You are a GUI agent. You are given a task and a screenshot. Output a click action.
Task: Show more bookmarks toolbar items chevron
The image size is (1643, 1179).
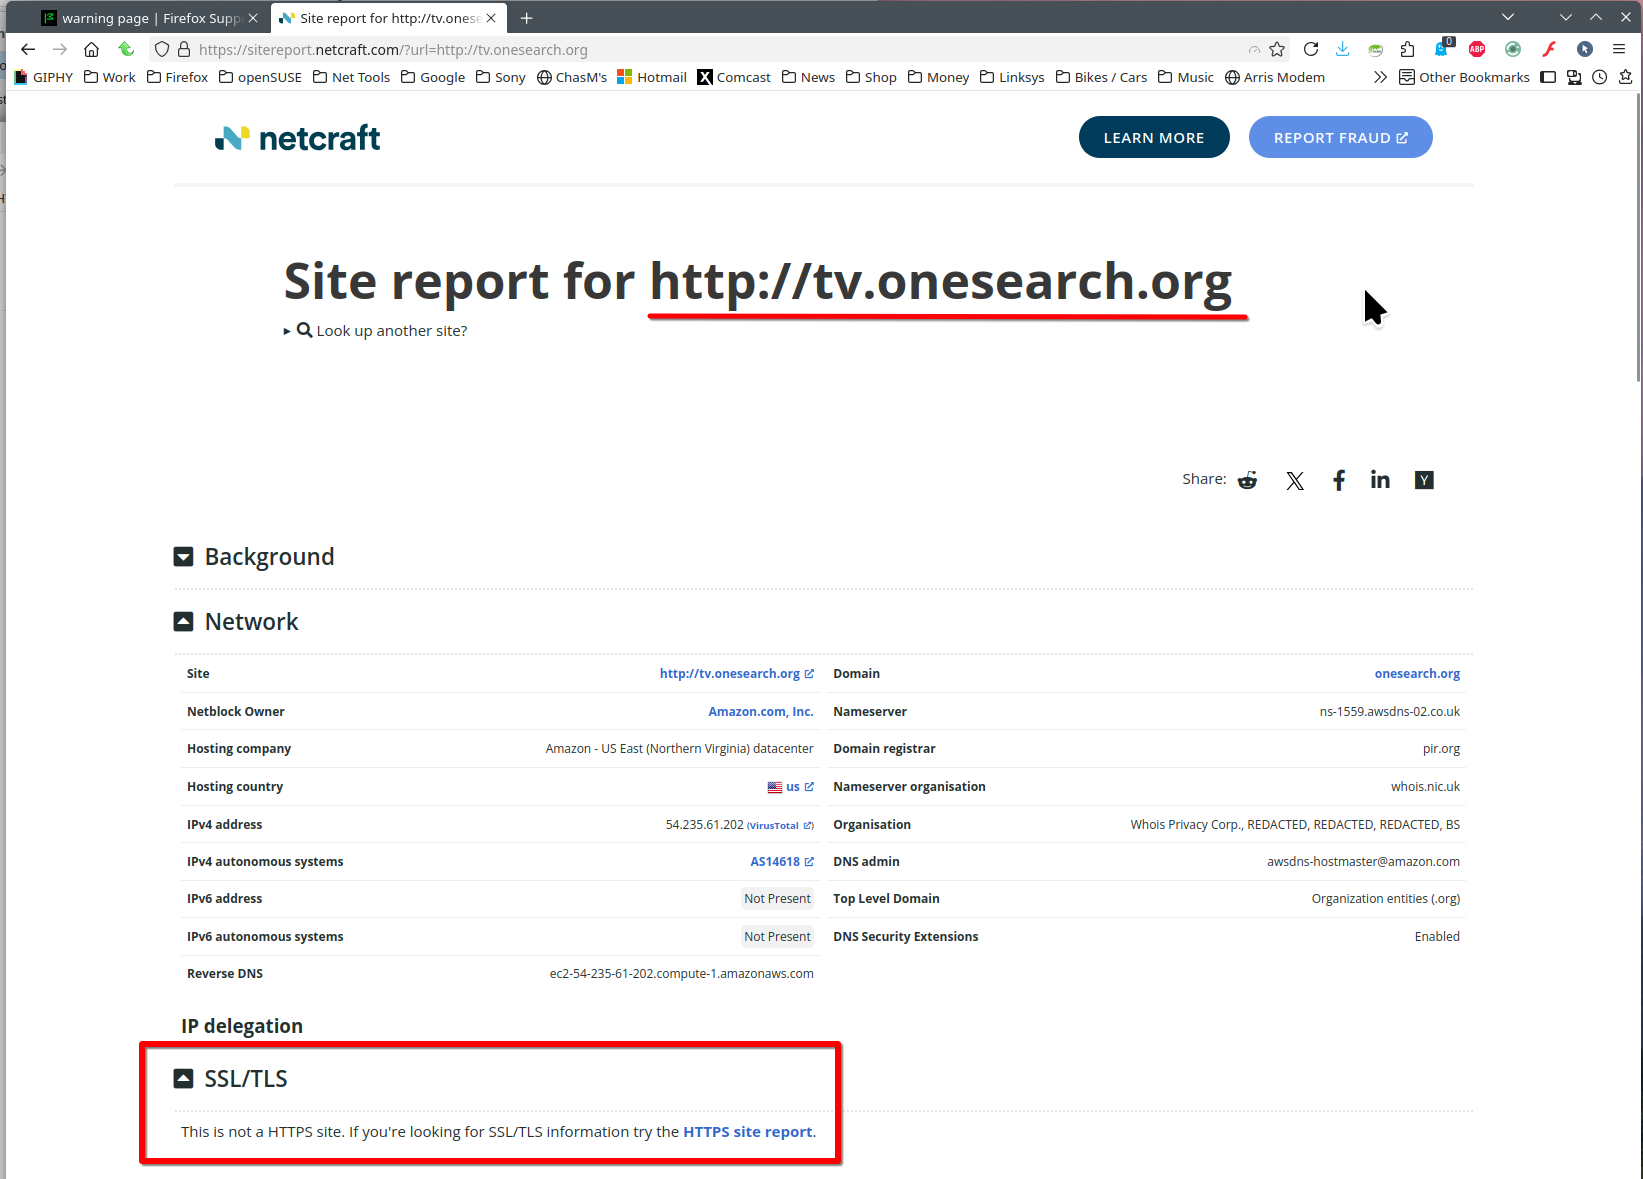coord(1380,77)
